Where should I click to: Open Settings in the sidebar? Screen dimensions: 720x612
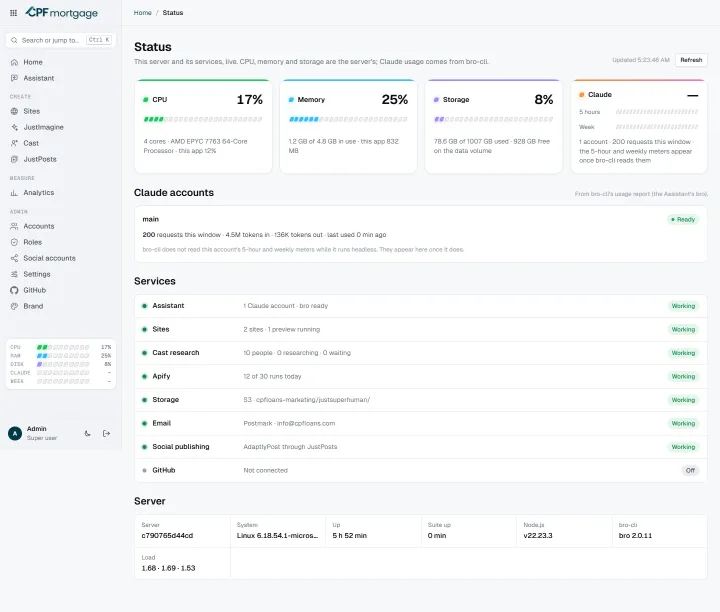click(x=61, y=275)
